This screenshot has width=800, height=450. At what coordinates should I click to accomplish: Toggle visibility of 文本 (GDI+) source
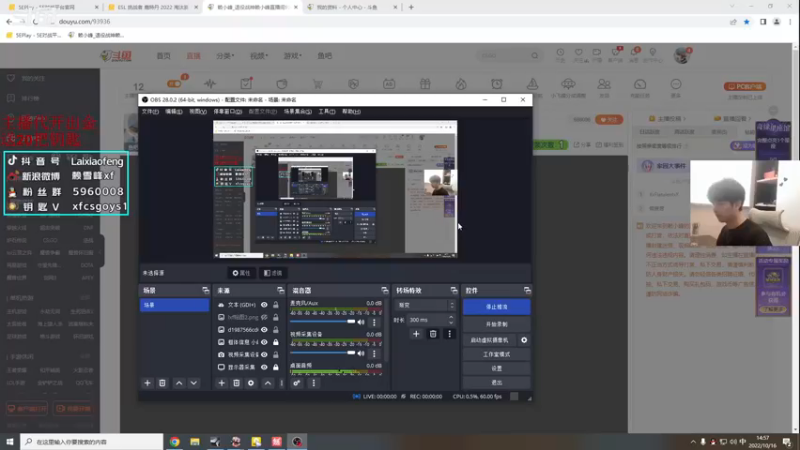(x=264, y=305)
